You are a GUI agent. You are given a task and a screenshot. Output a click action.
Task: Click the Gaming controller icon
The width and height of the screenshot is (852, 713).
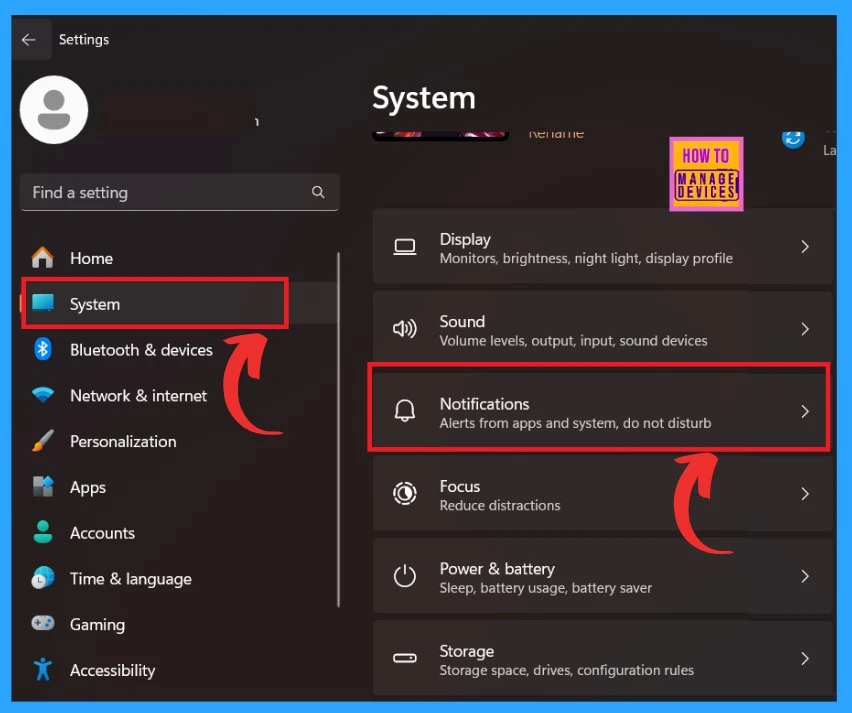[x=43, y=623]
